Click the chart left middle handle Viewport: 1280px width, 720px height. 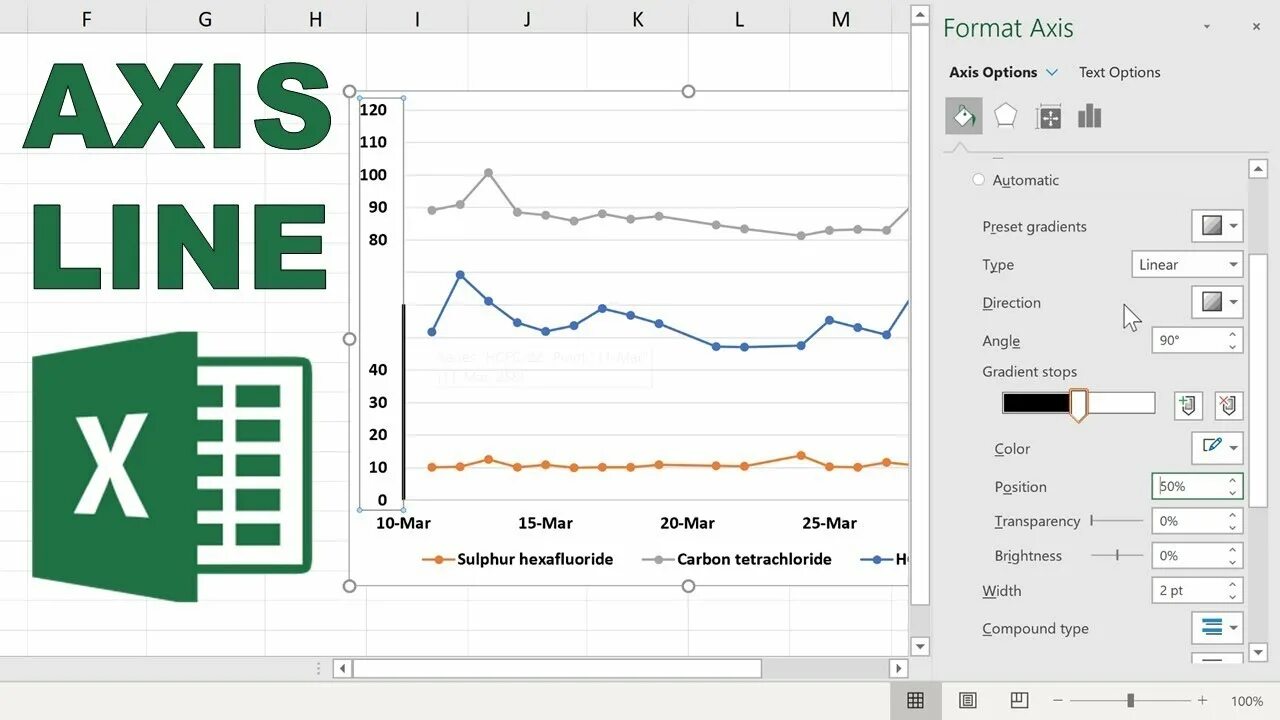349,339
